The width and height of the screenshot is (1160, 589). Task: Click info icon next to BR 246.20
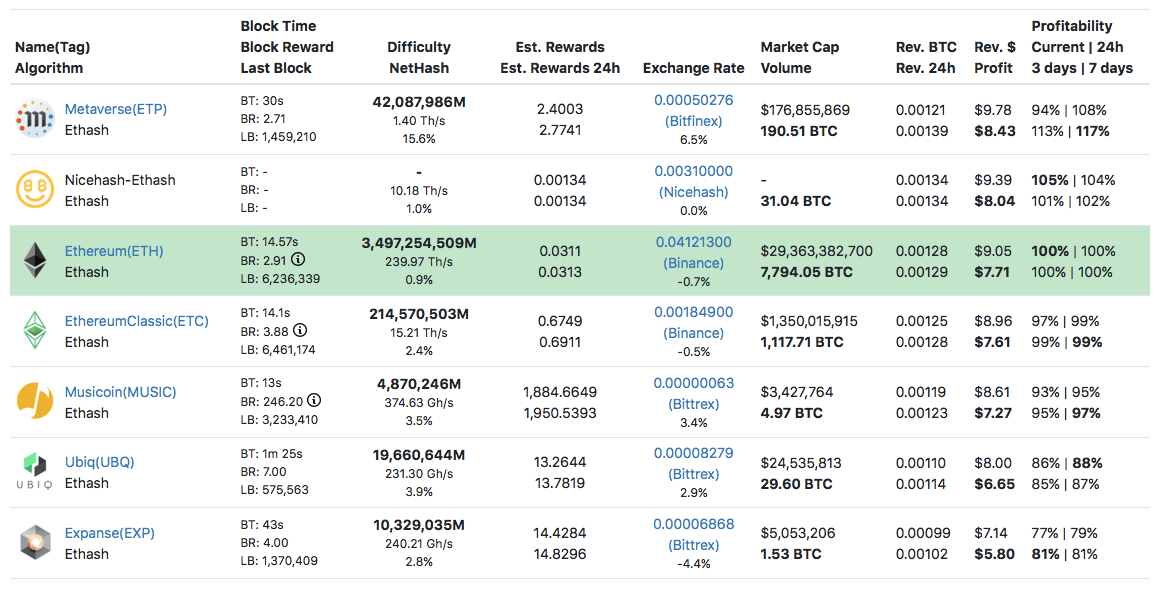pos(314,400)
